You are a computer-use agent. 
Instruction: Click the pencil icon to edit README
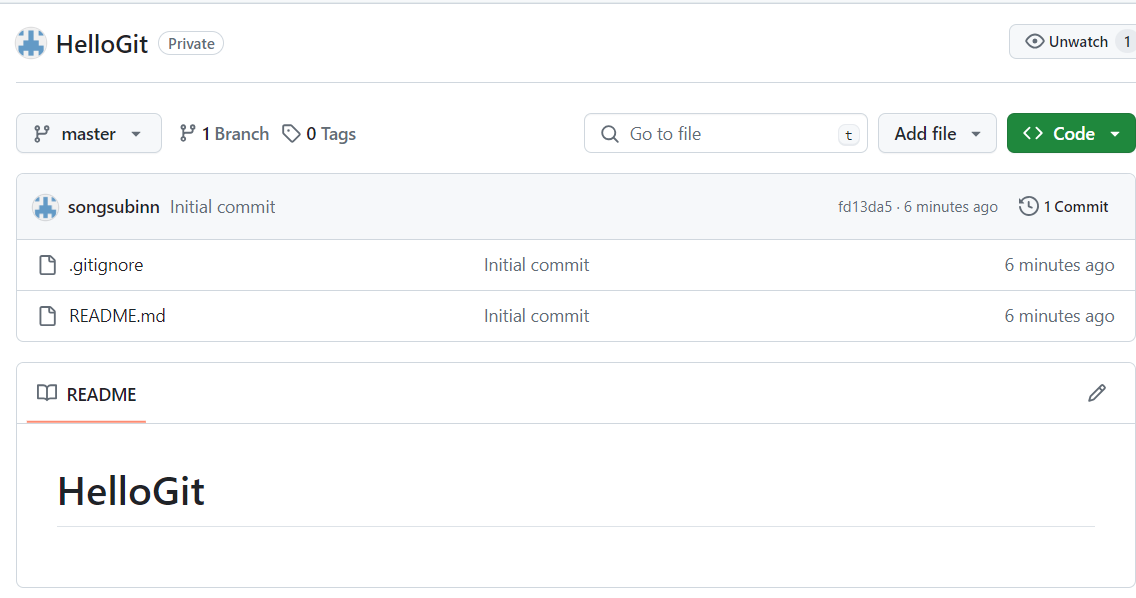[1097, 393]
